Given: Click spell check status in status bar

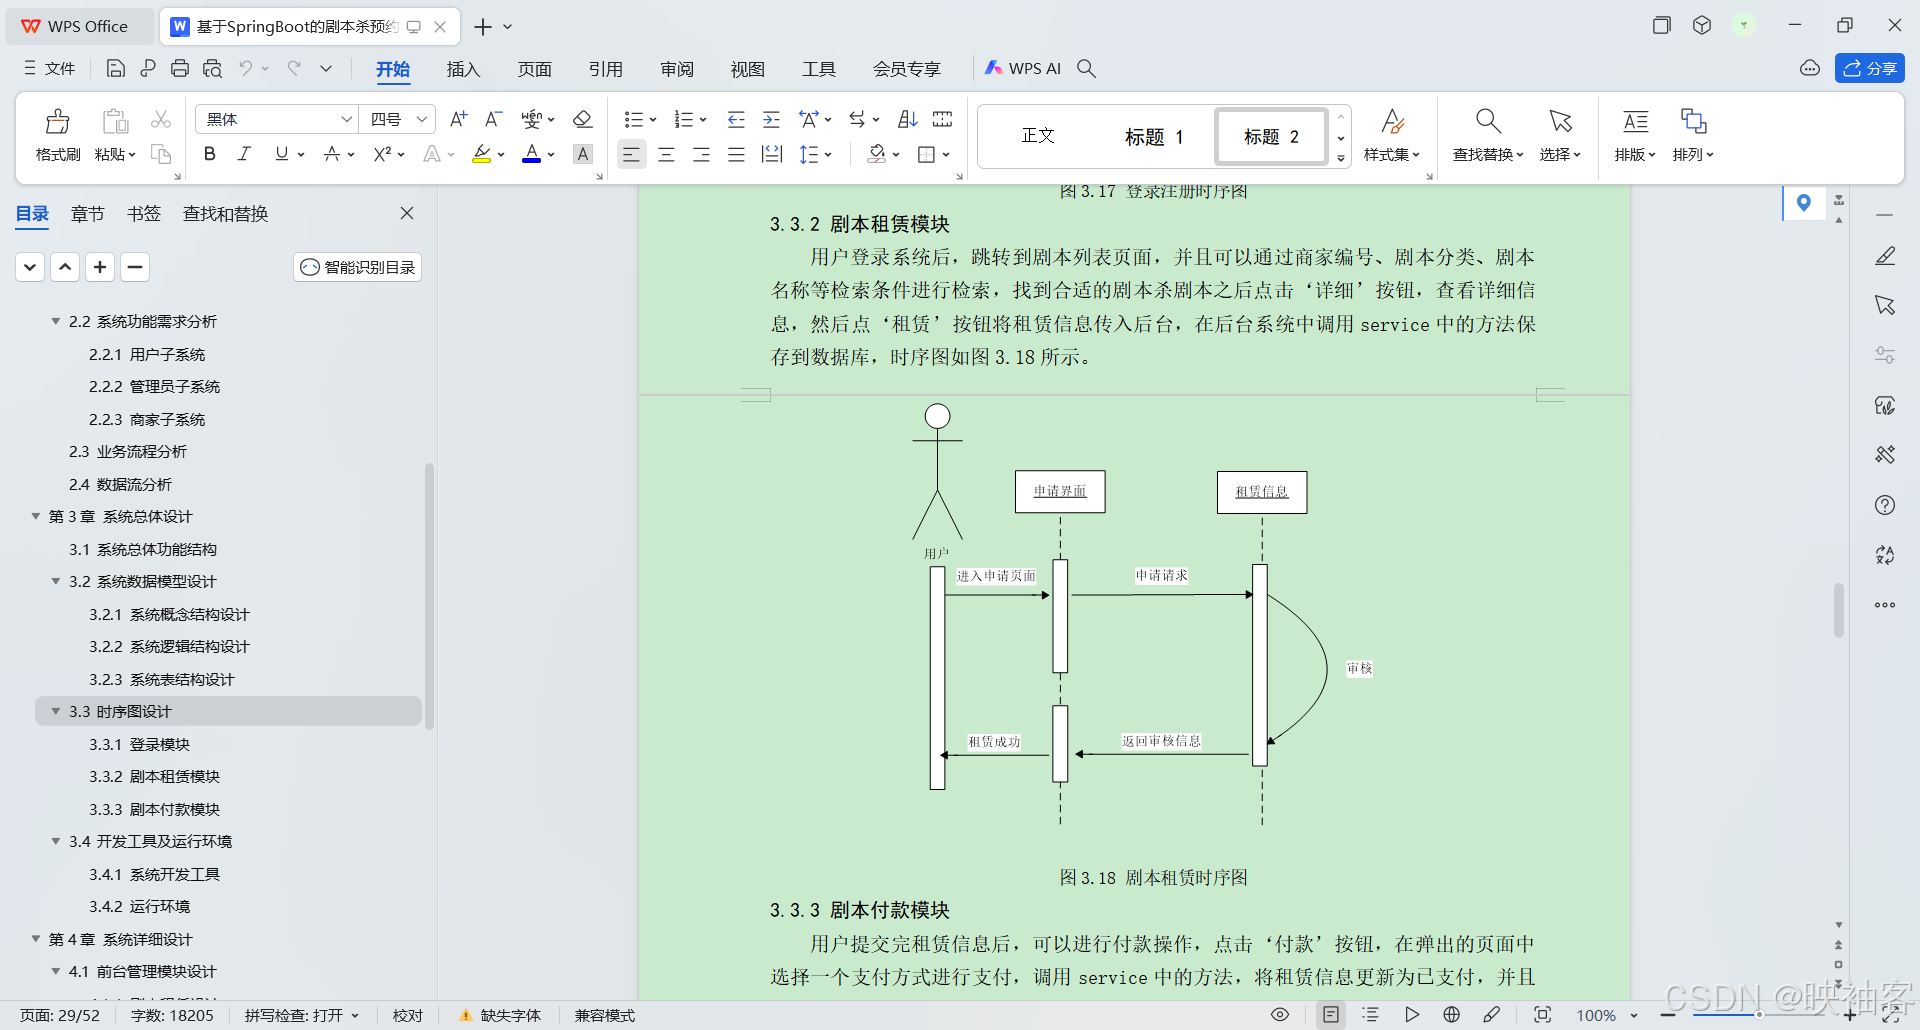Looking at the screenshot, I should coord(300,1015).
